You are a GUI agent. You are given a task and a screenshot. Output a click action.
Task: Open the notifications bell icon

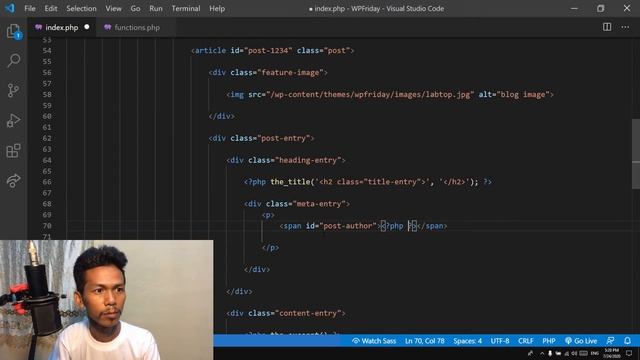(x=627, y=341)
